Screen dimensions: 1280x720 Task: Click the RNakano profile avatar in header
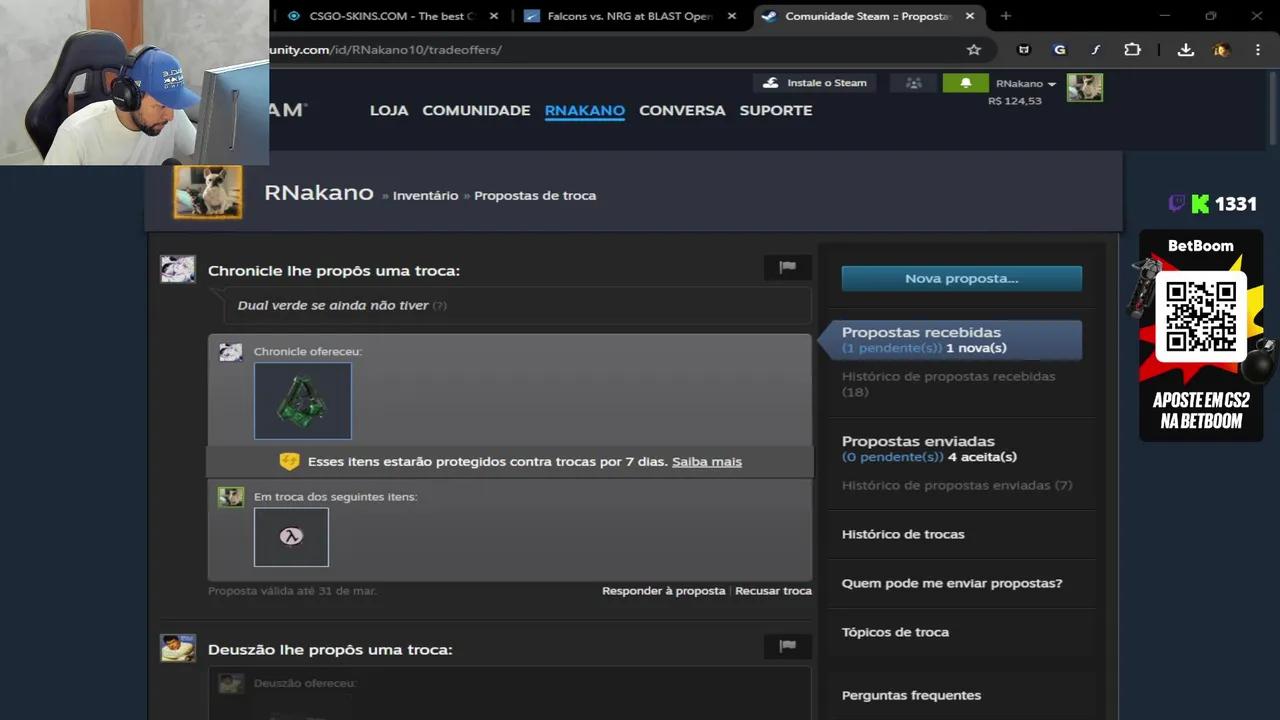[1084, 87]
